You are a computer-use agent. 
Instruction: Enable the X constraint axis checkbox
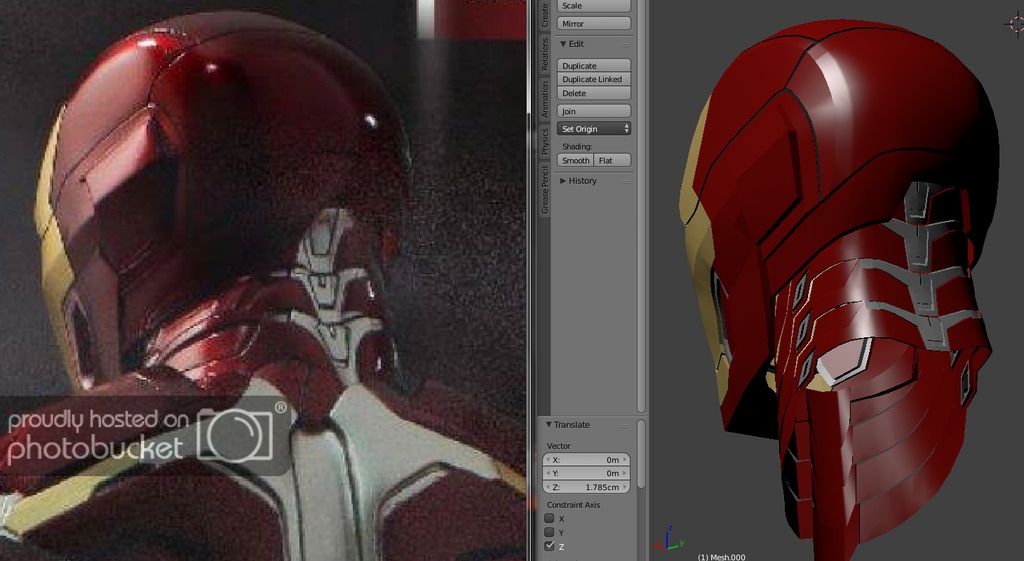[x=549, y=519]
